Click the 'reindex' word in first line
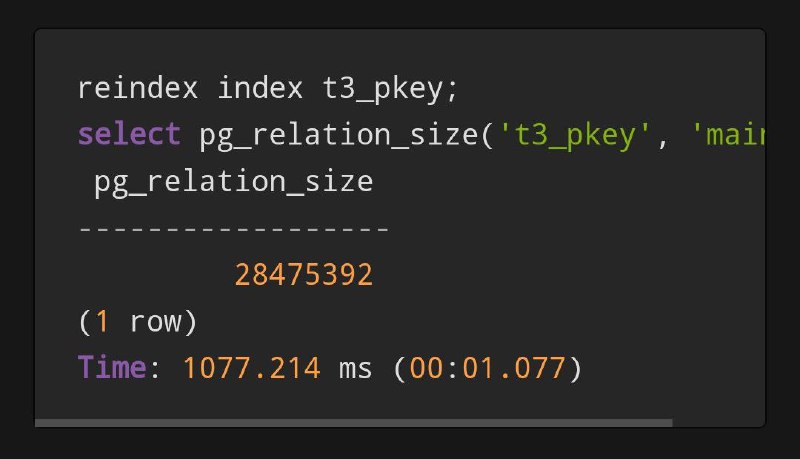This screenshot has height=459, width=800. click(138, 89)
